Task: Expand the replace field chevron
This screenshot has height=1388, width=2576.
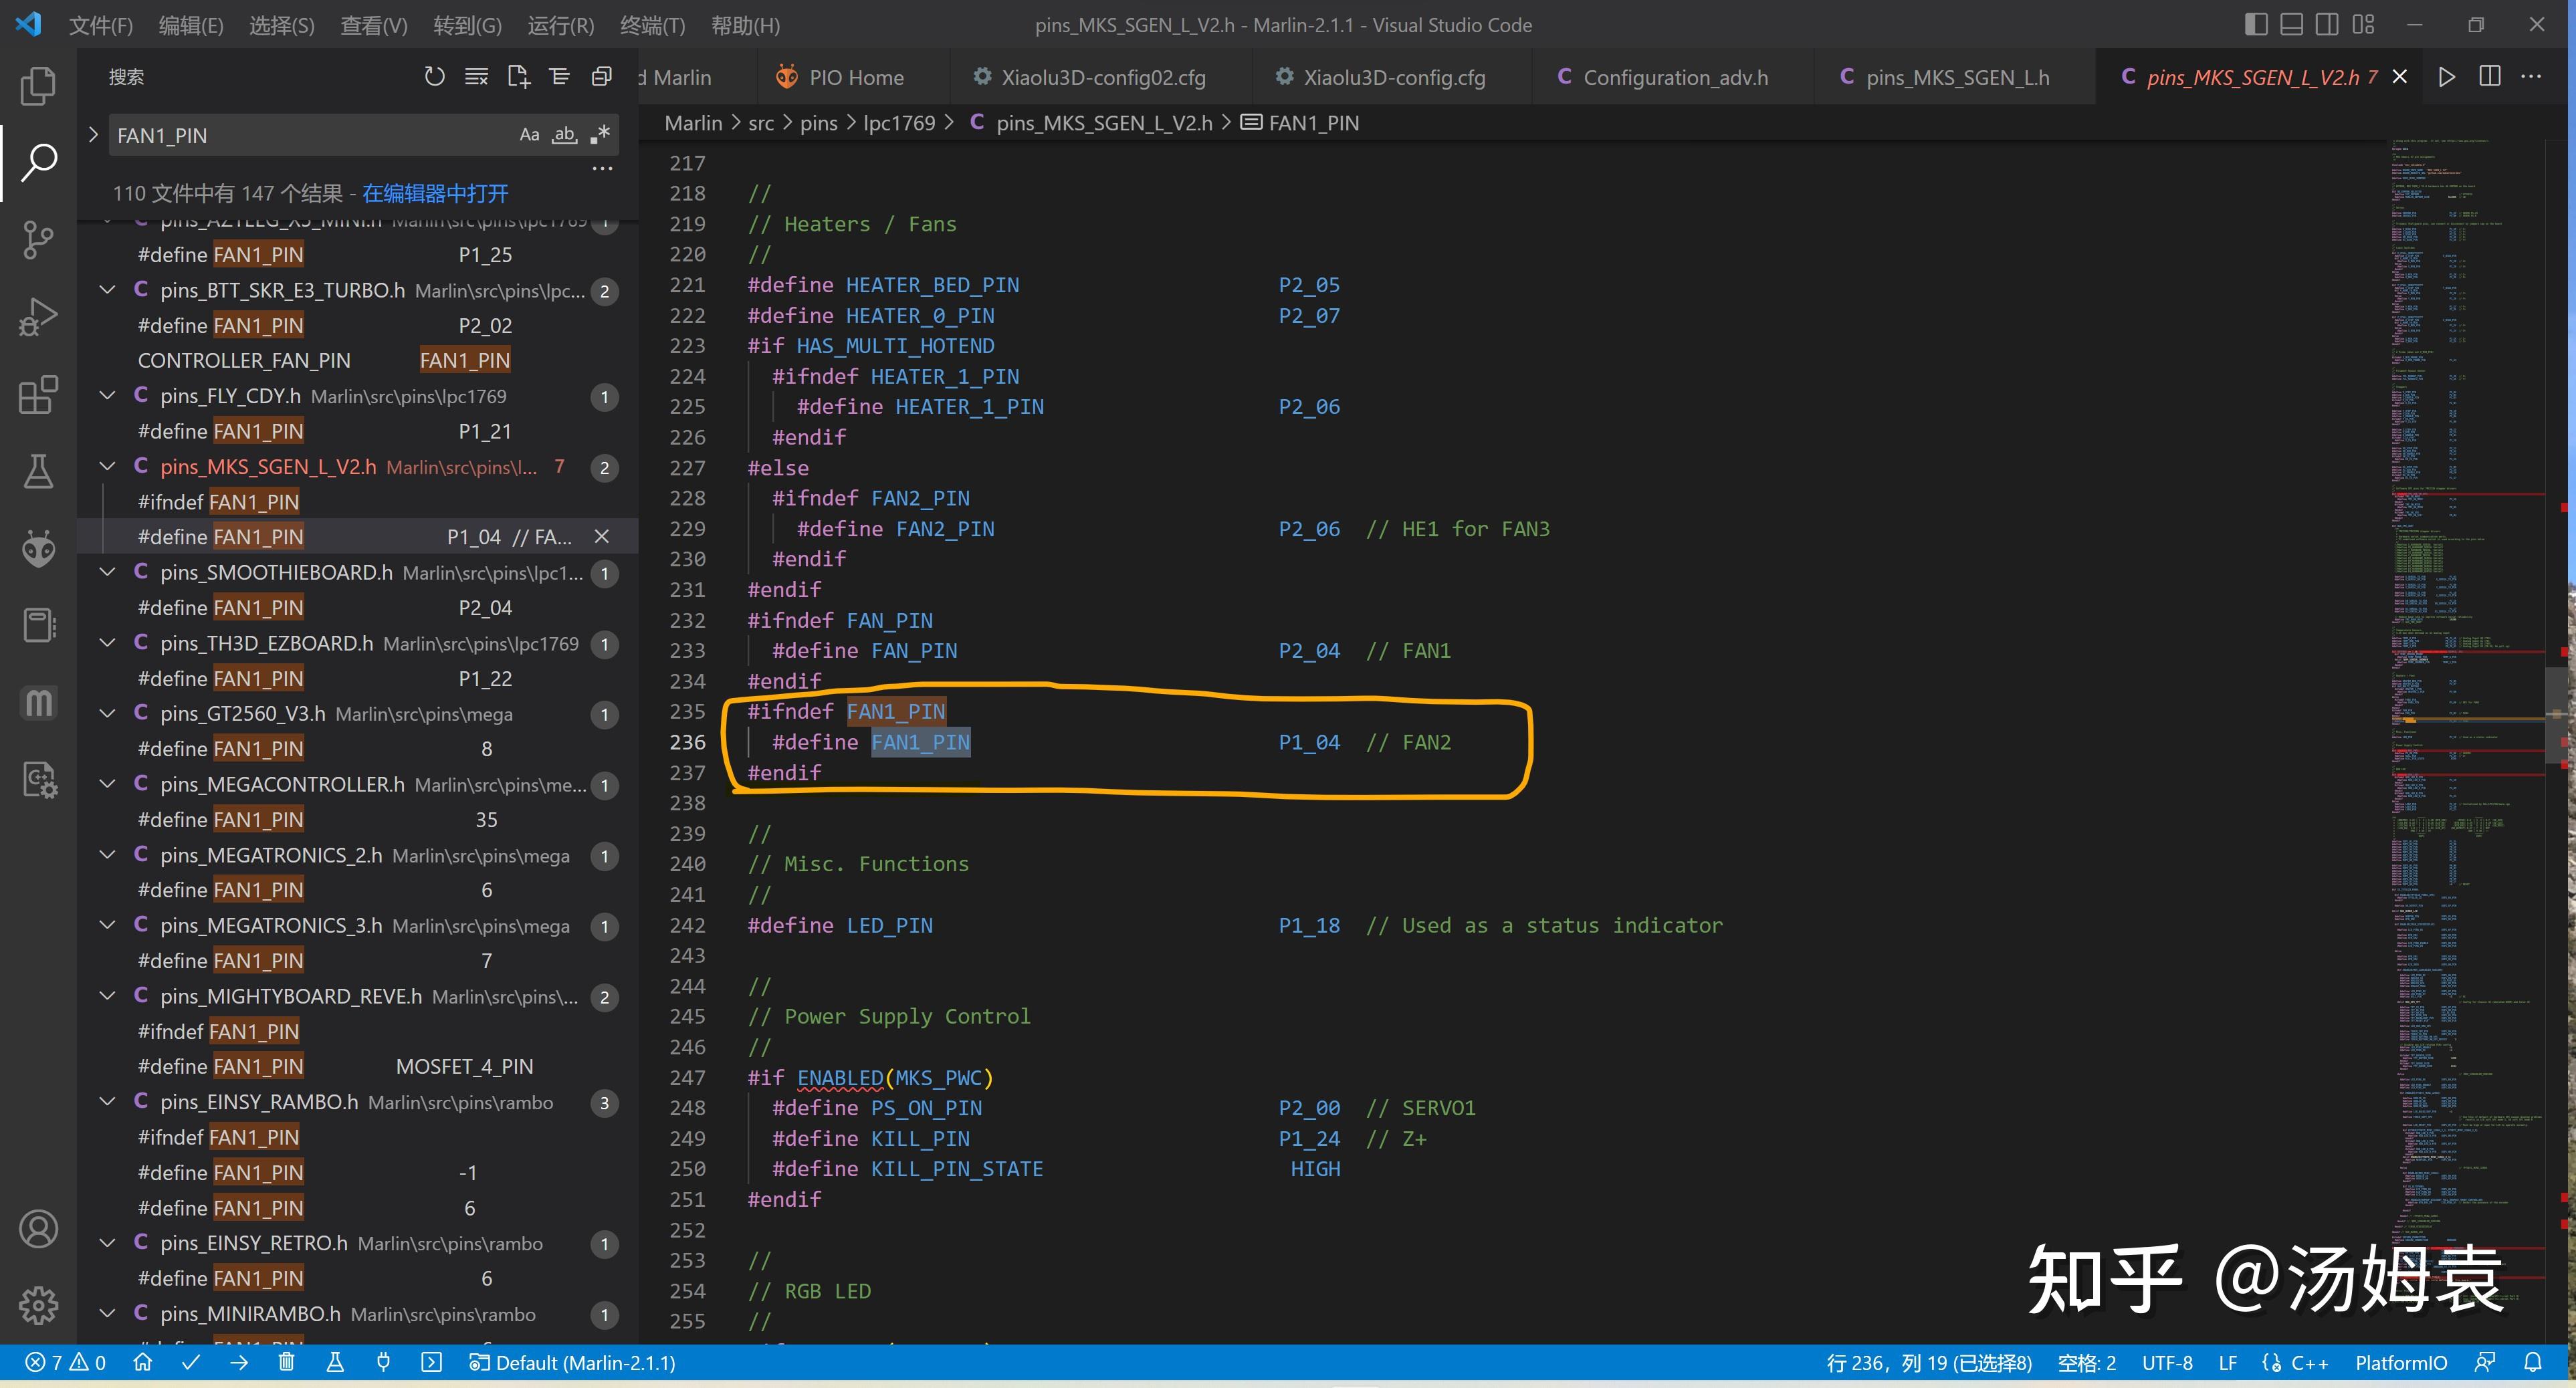Action: [x=93, y=134]
